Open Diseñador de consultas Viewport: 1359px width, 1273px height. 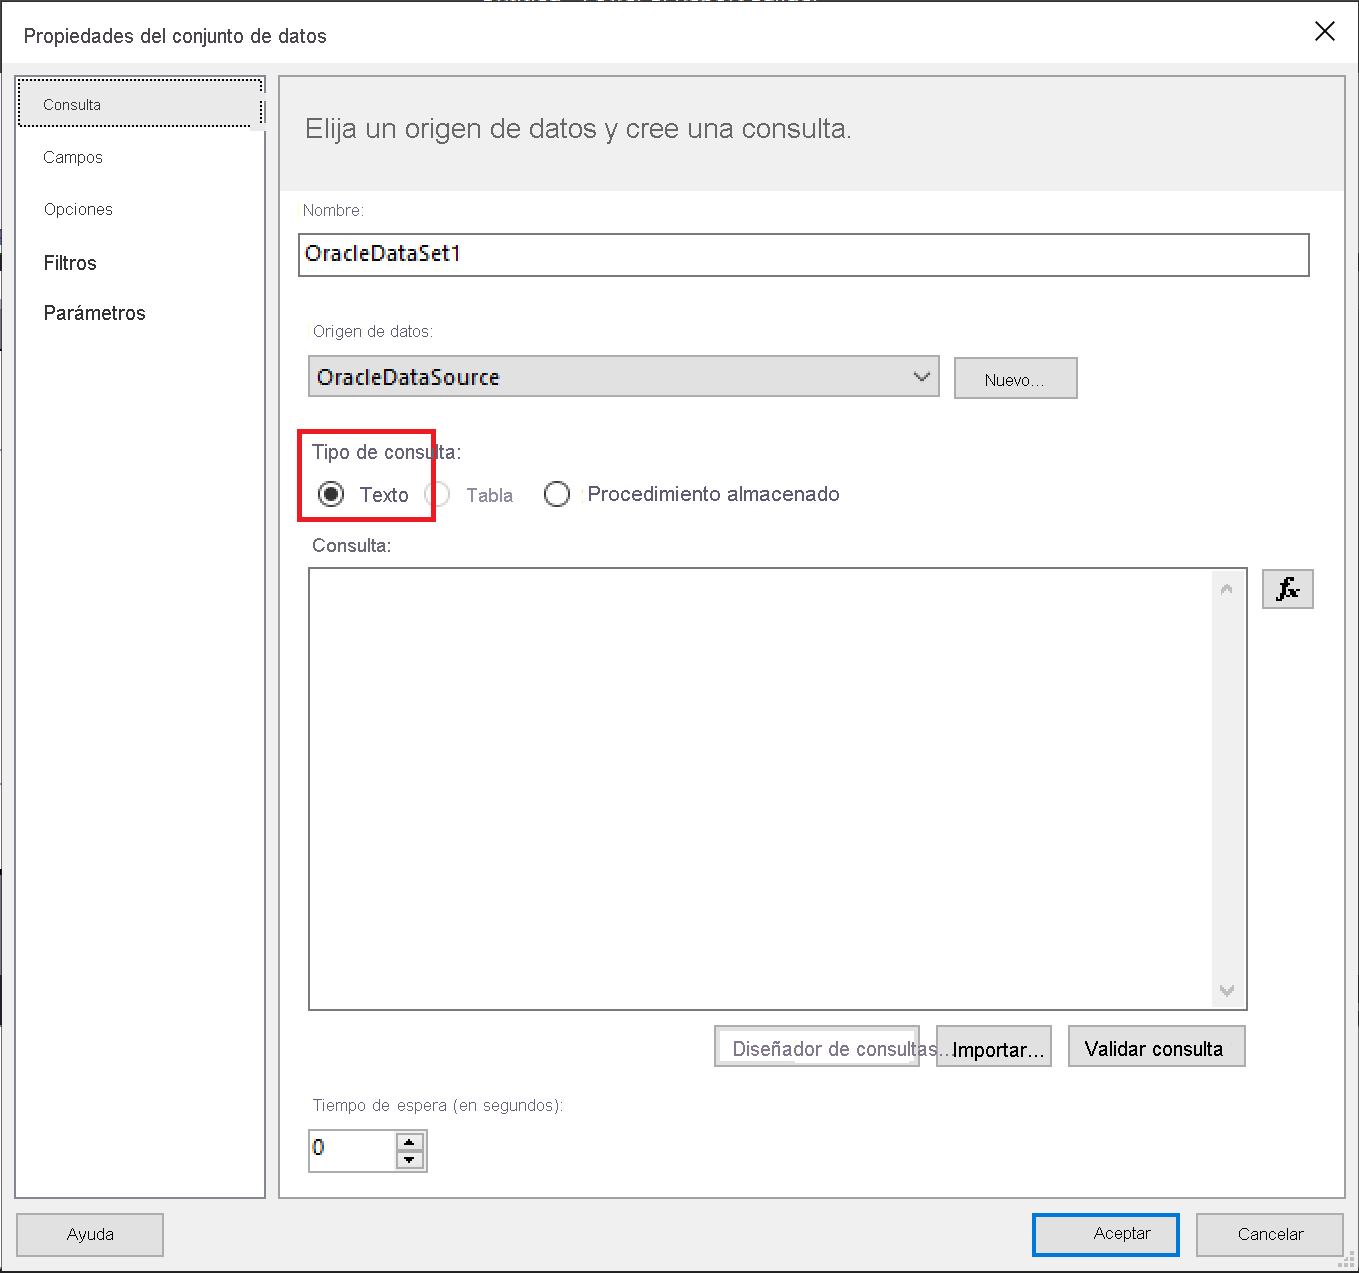click(817, 1047)
